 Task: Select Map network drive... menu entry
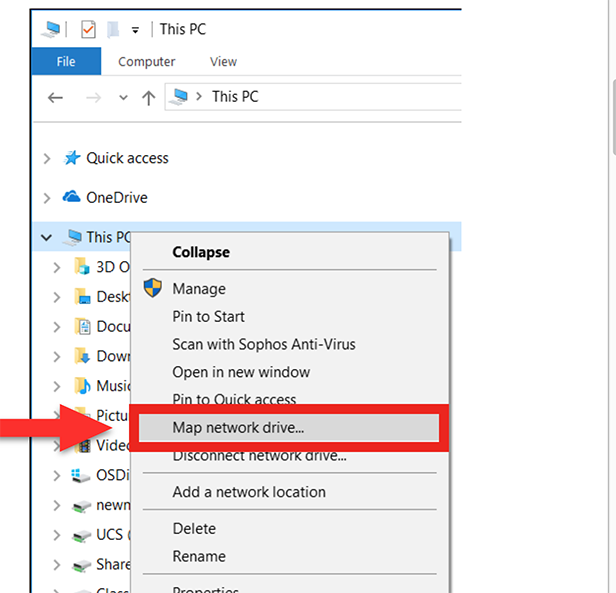[x=289, y=428]
